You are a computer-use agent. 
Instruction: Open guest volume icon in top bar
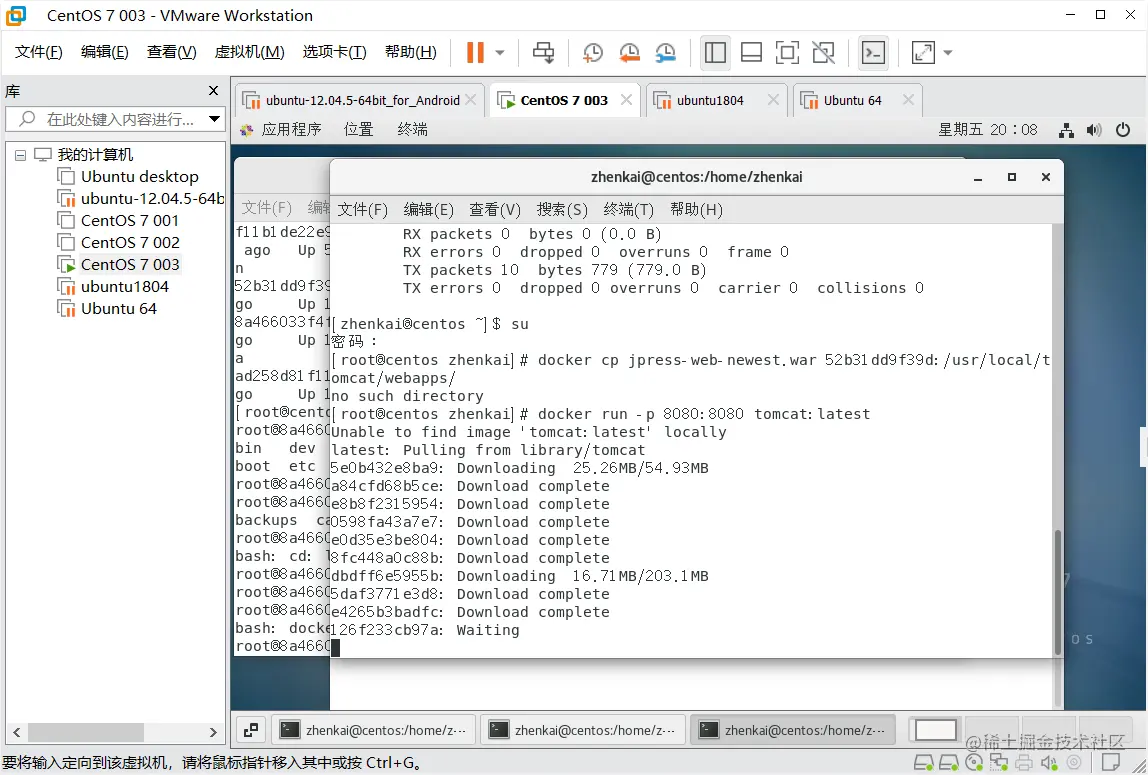click(x=1094, y=130)
